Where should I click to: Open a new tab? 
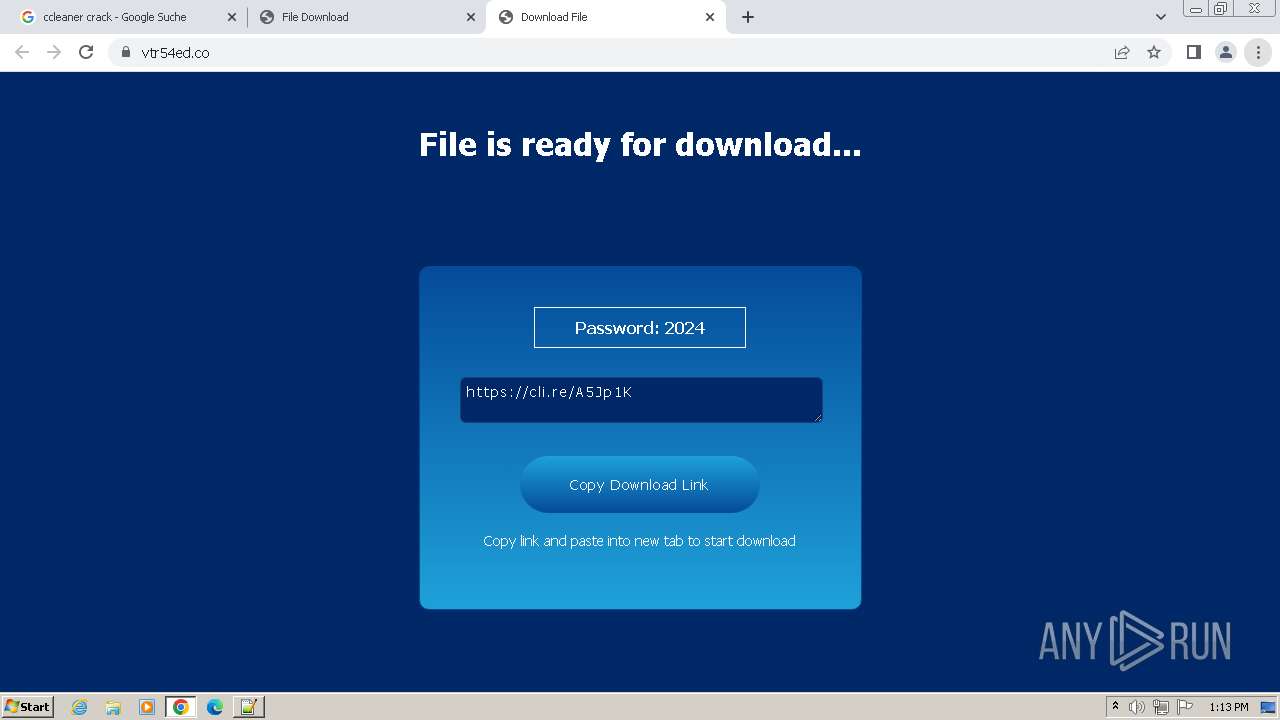click(747, 17)
